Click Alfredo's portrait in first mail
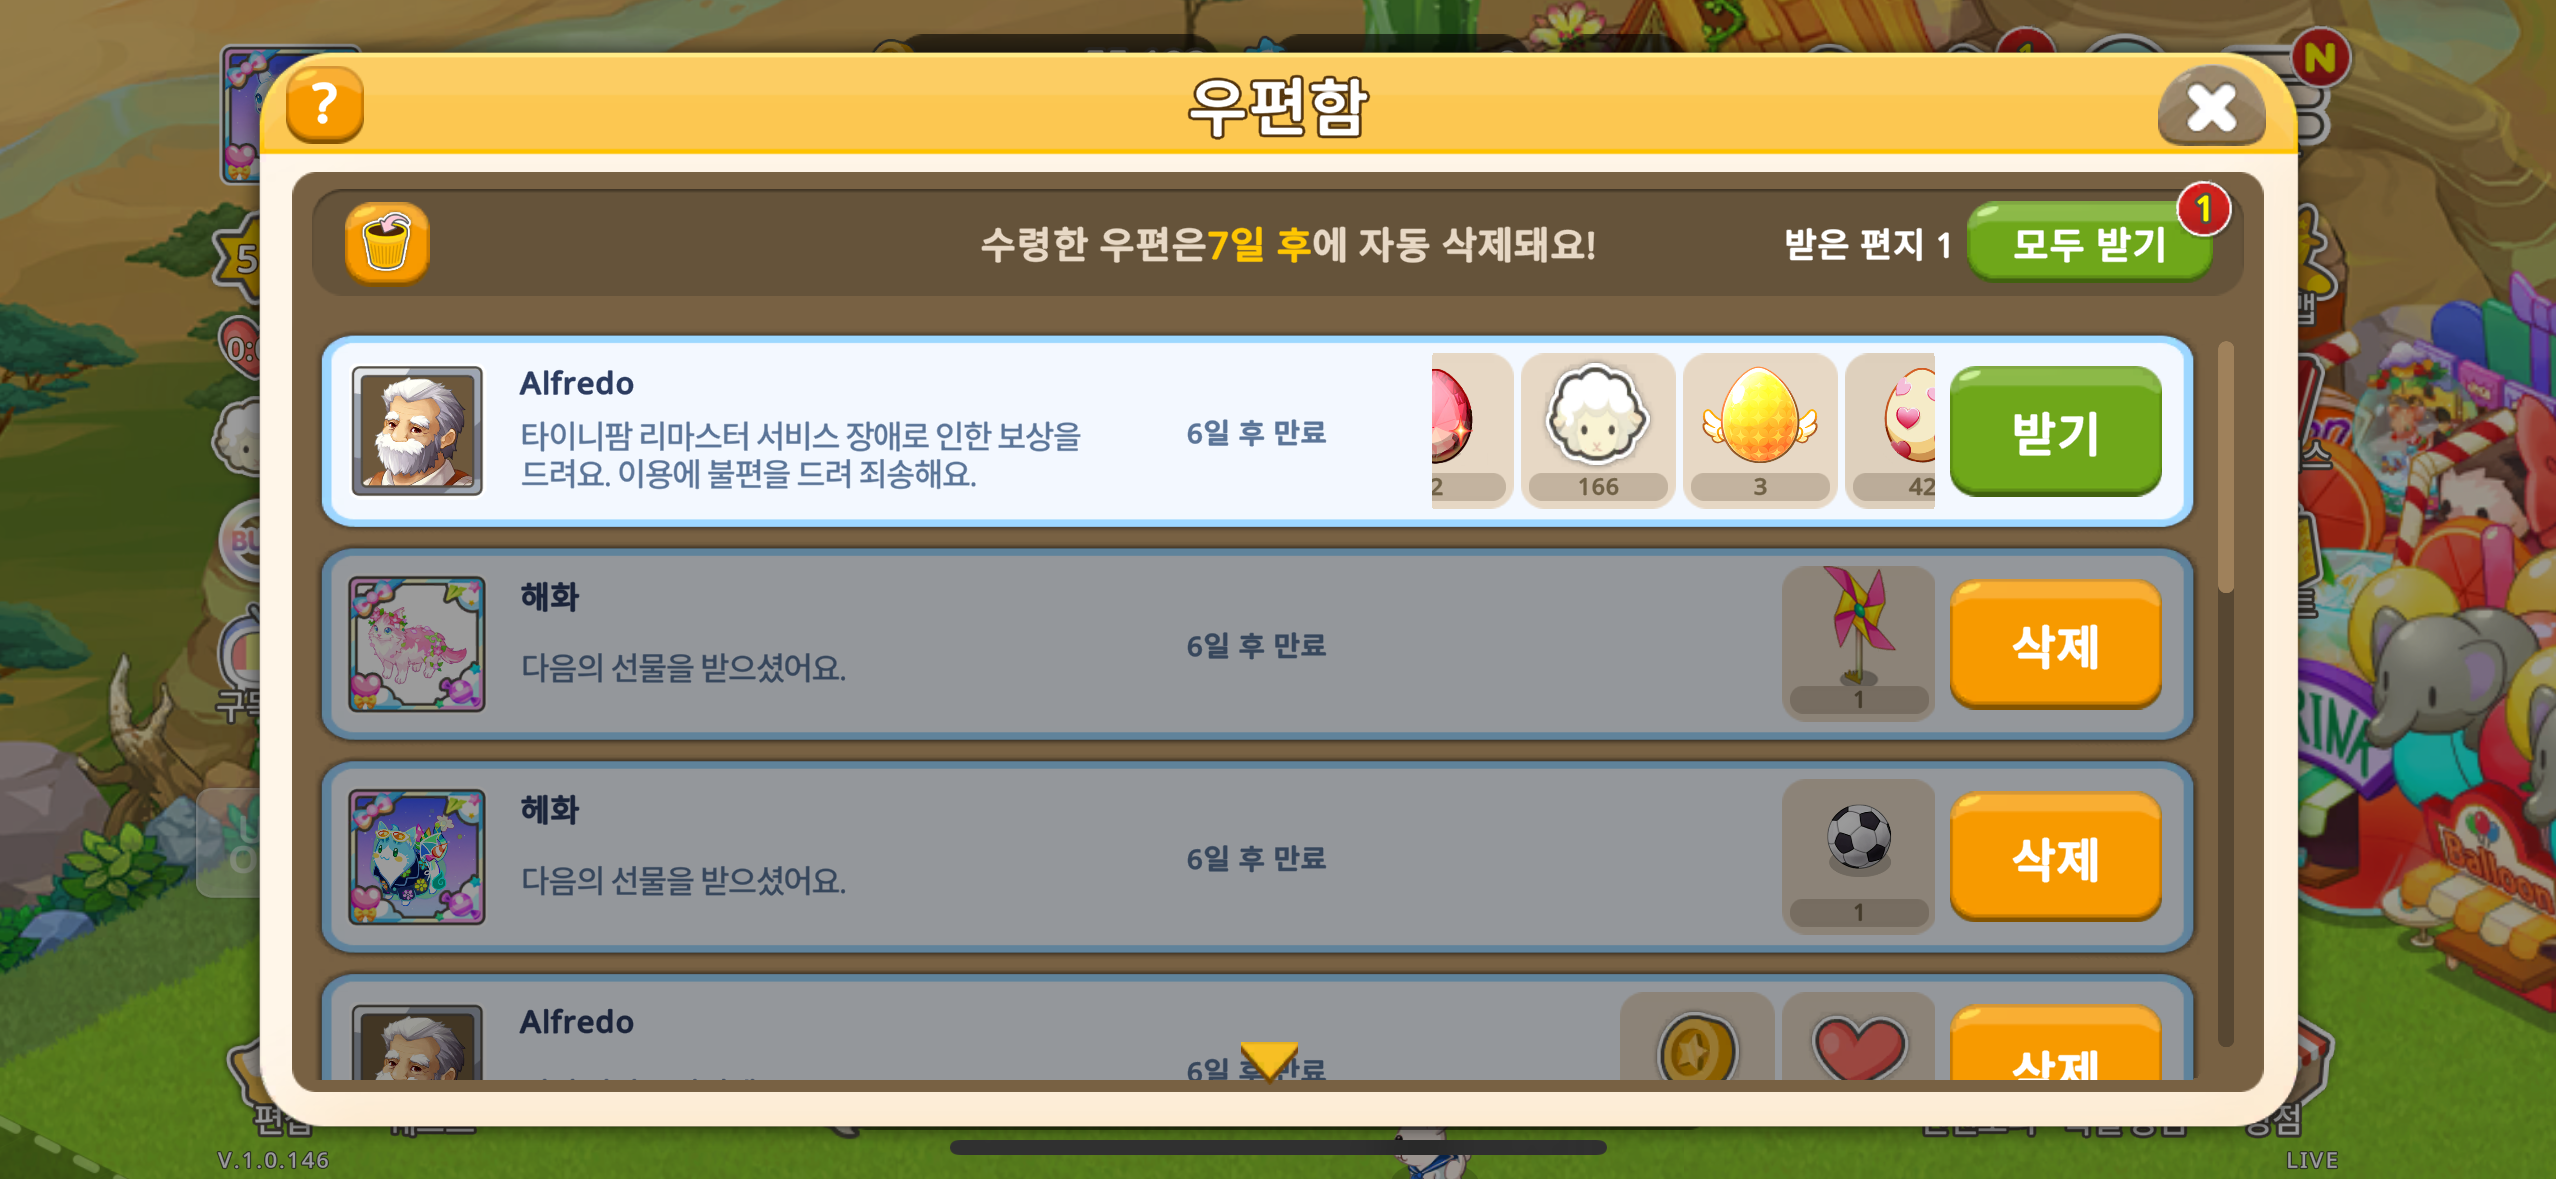The height and width of the screenshot is (1179, 2556). click(x=417, y=431)
